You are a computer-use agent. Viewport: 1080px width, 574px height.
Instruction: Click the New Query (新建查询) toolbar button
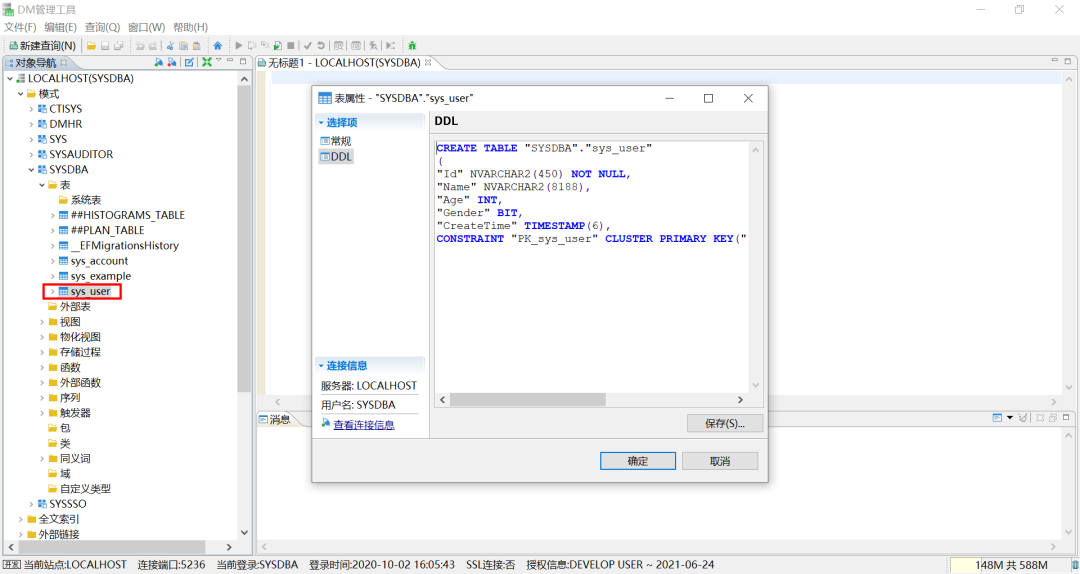tap(42, 45)
